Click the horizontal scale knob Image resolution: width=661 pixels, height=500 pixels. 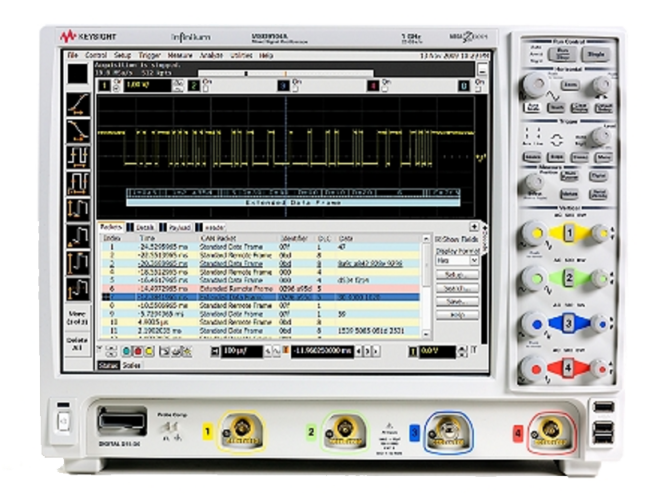pyautogui.click(x=534, y=84)
